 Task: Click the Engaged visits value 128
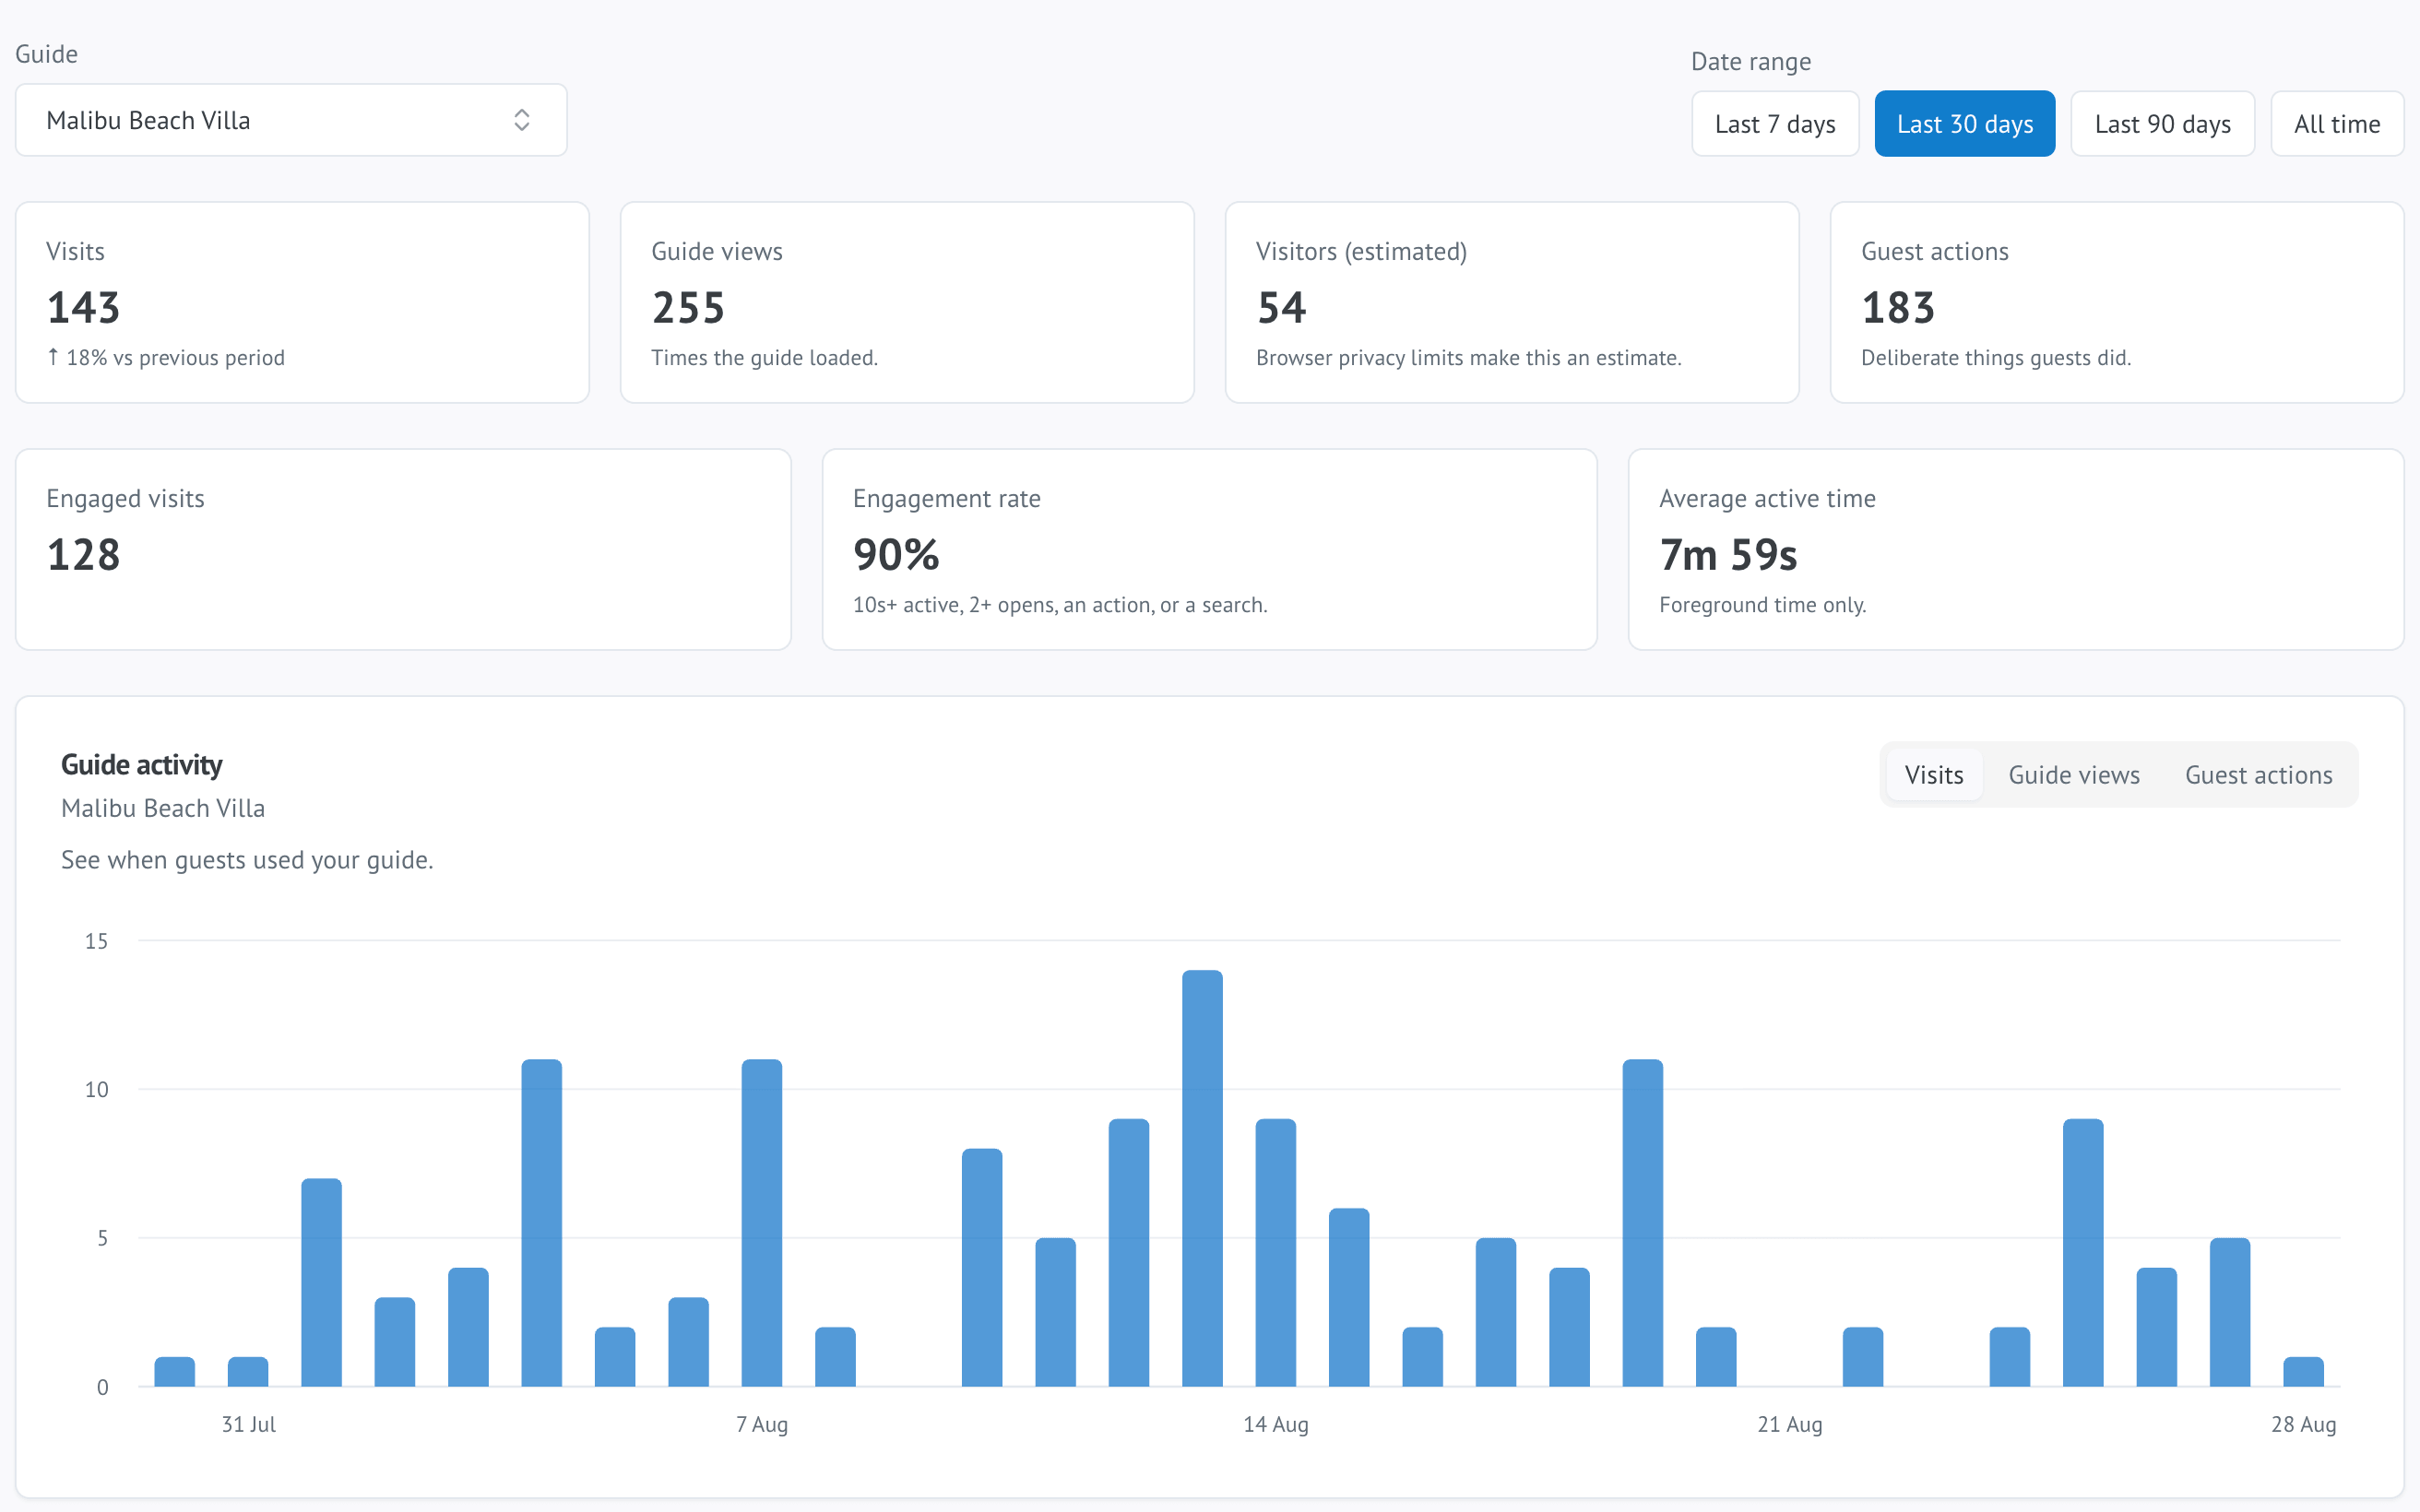[83, 554]
